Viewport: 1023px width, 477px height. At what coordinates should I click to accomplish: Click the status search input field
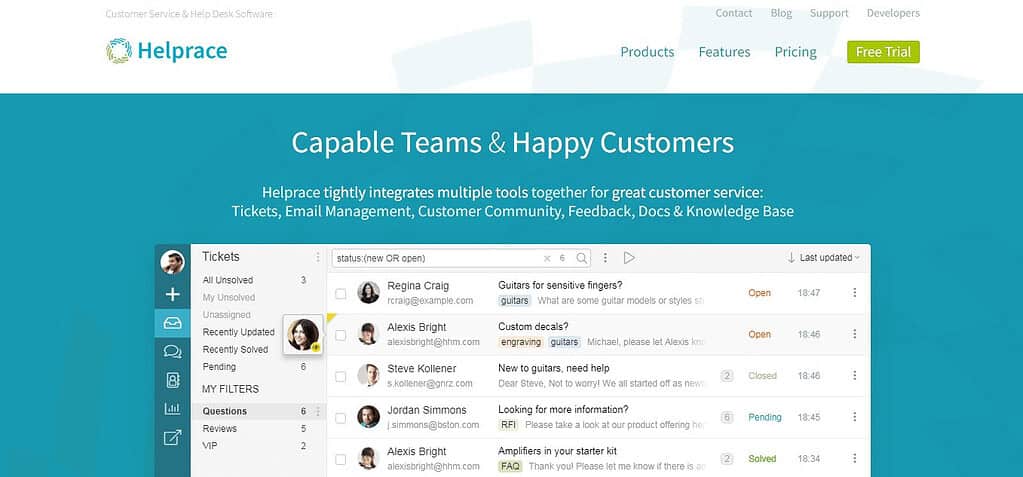(437, 258)
